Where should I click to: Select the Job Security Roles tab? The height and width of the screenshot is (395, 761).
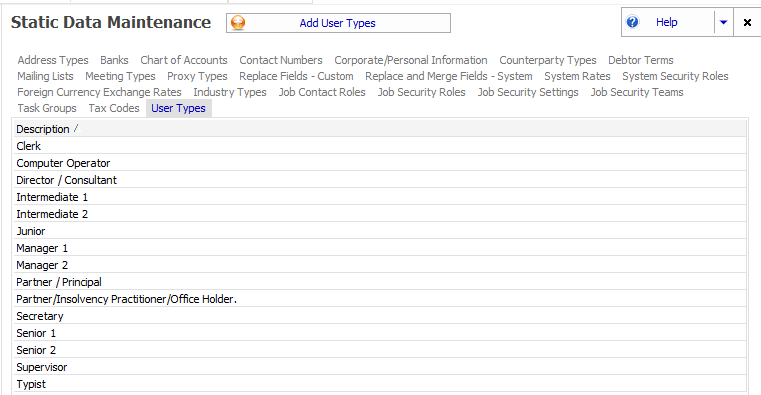click(422, 92)
